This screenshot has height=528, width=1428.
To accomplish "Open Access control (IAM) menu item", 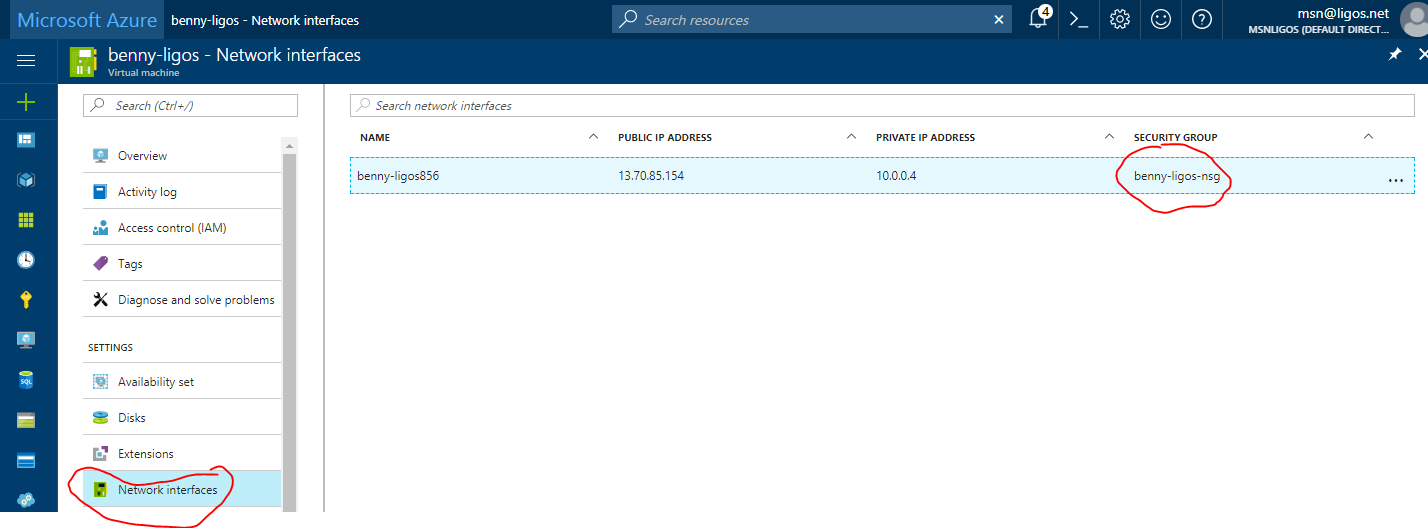I will tap(183, 227).
